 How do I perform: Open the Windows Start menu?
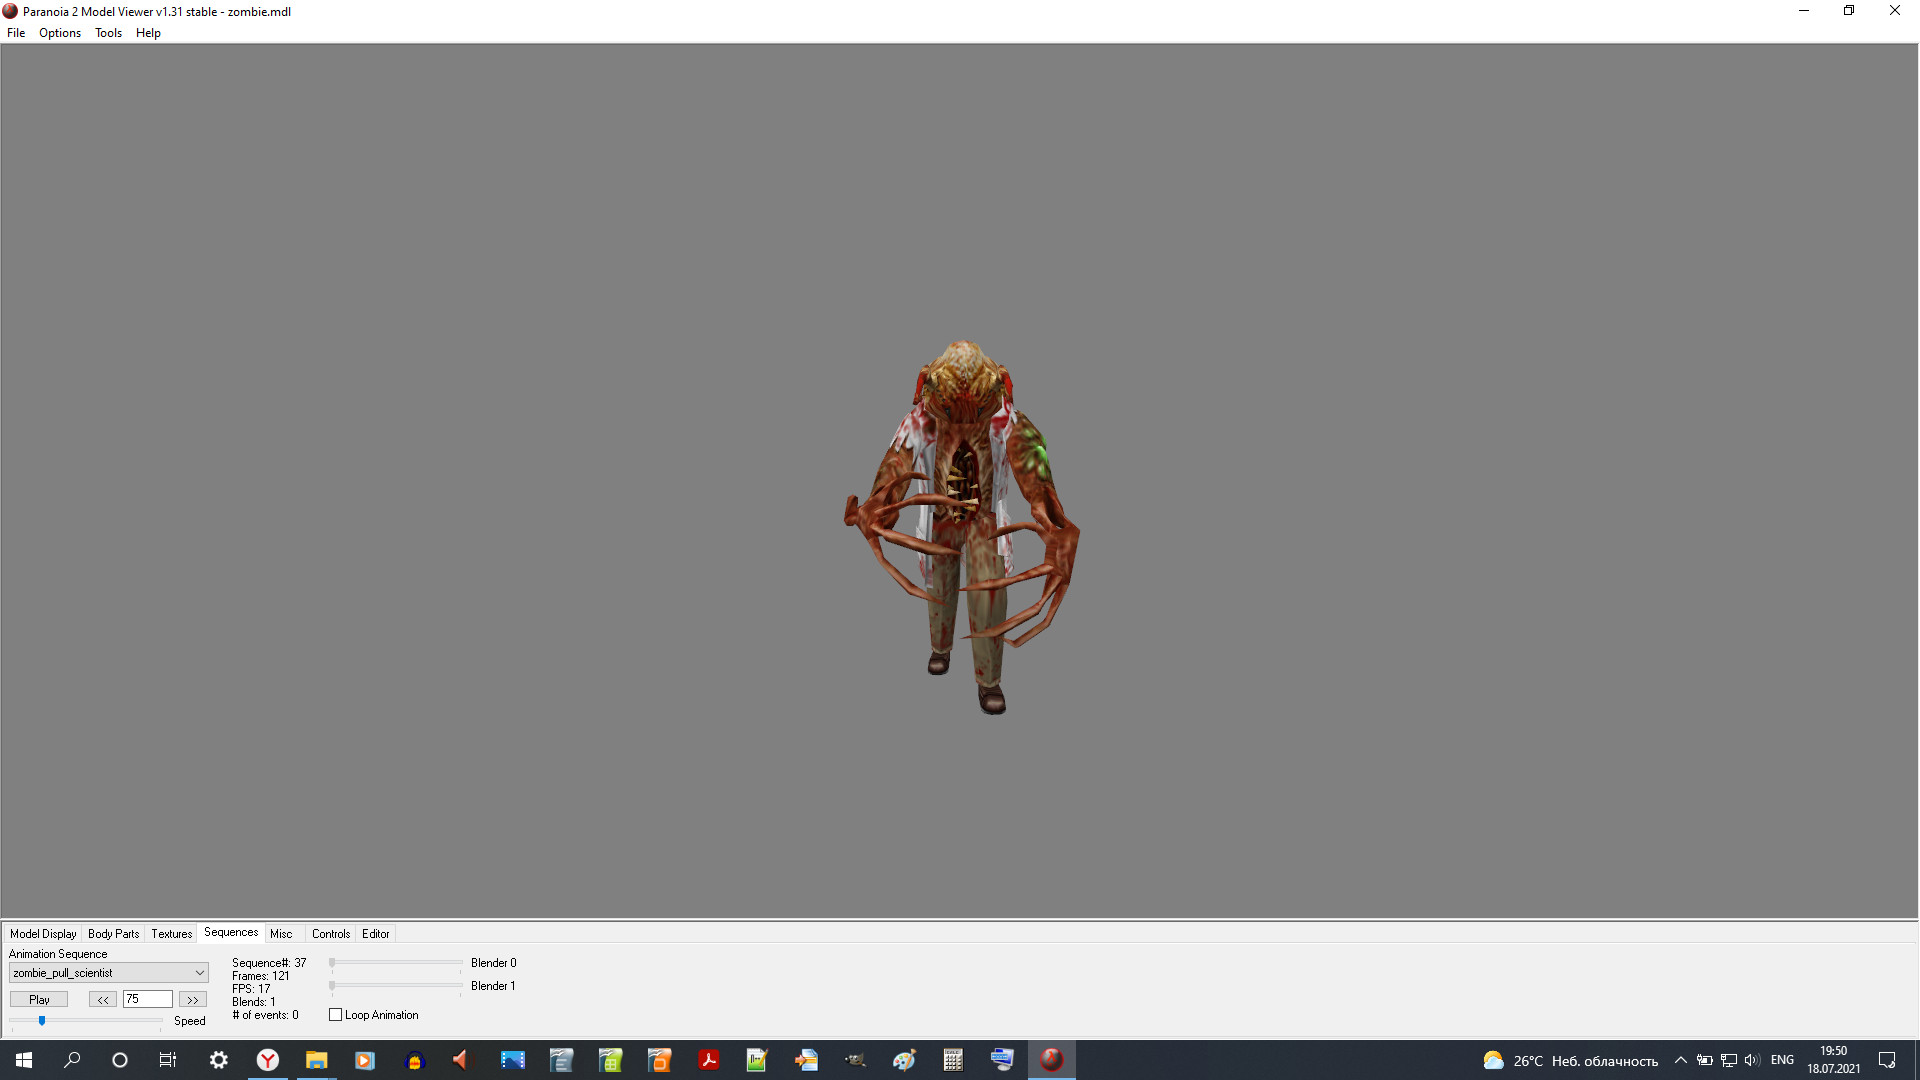pos(22,1059)
